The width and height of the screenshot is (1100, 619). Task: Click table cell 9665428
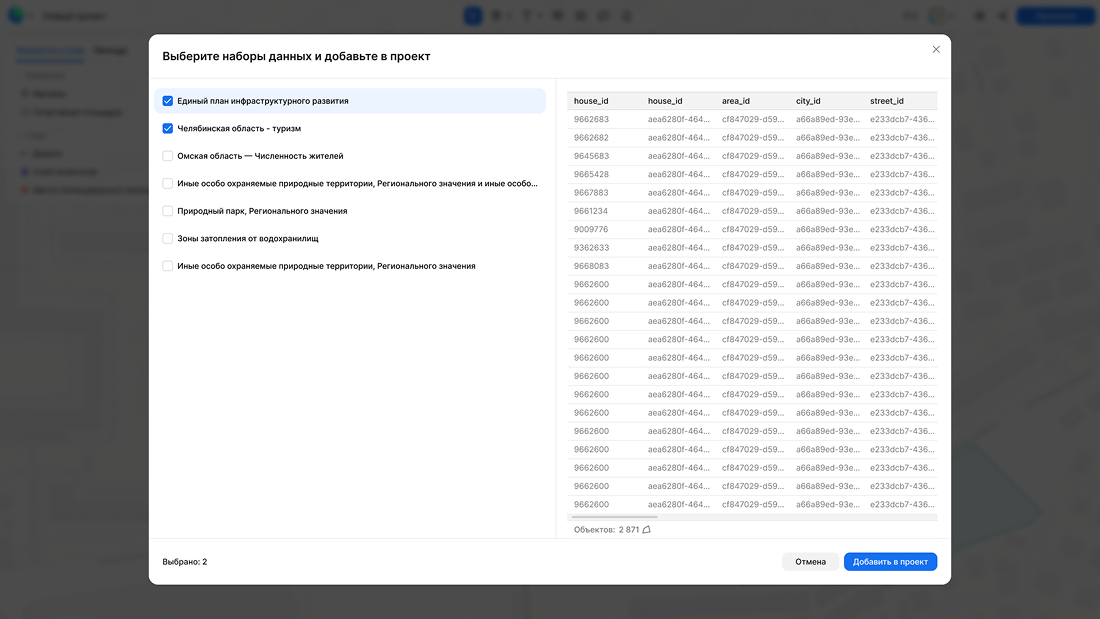591,174
